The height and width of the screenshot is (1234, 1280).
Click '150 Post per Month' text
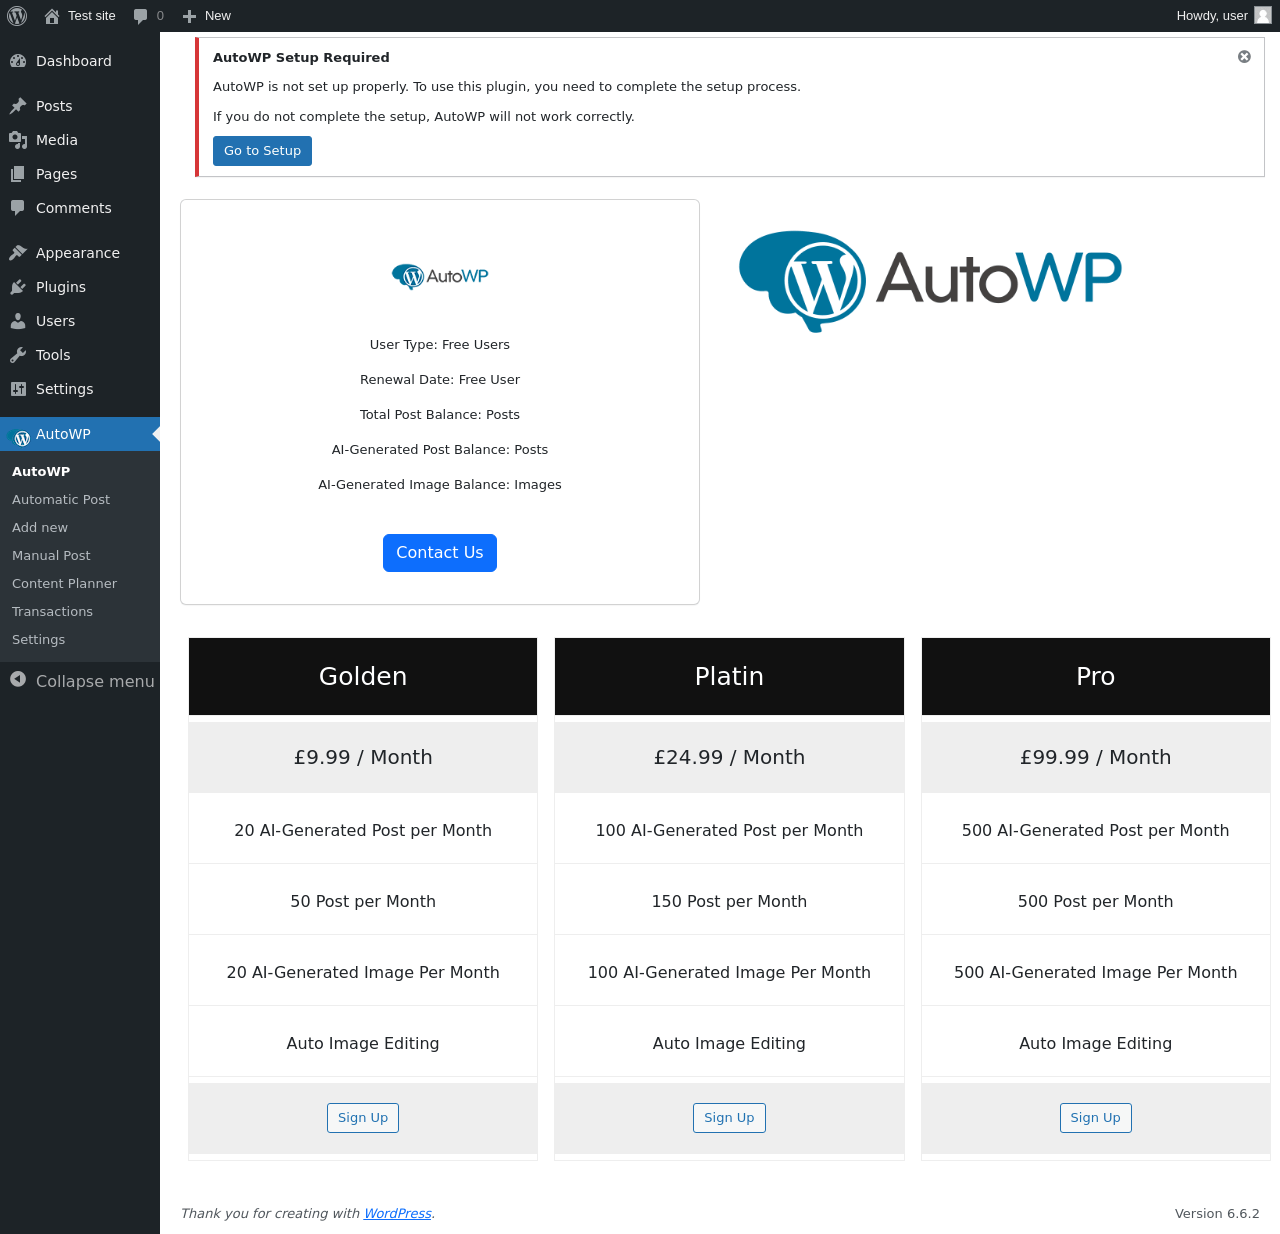729,902
